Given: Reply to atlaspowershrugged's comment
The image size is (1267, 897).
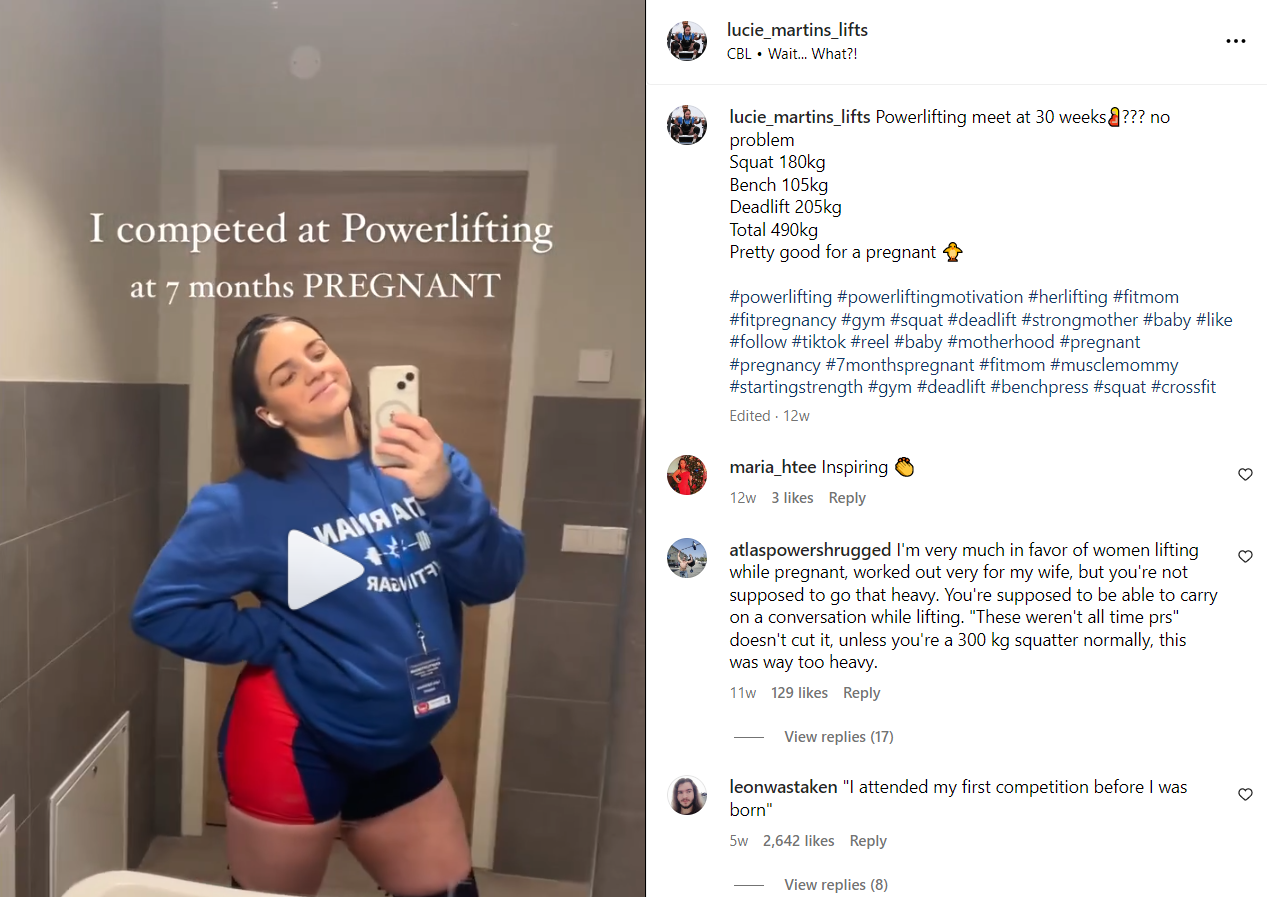Looking at the screenshot, I should point(861,693).
